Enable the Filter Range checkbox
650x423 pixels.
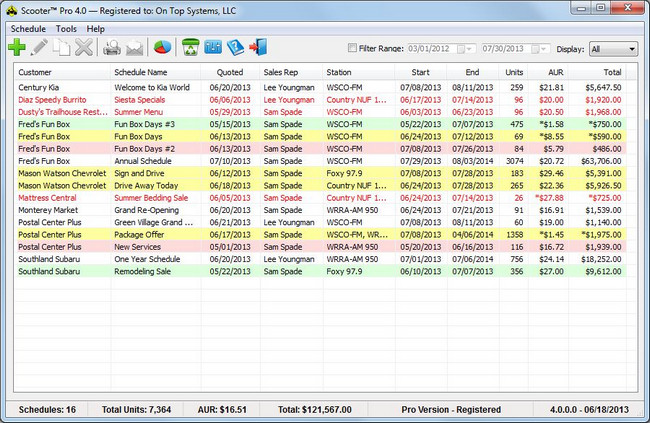352,48
